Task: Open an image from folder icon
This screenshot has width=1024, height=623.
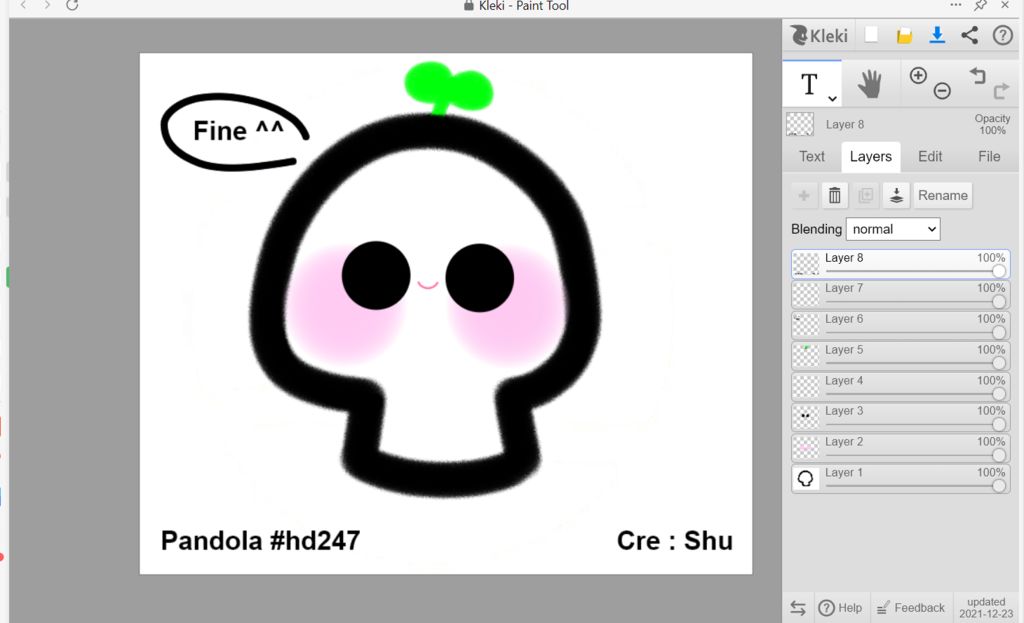Action: pos(904,35)
